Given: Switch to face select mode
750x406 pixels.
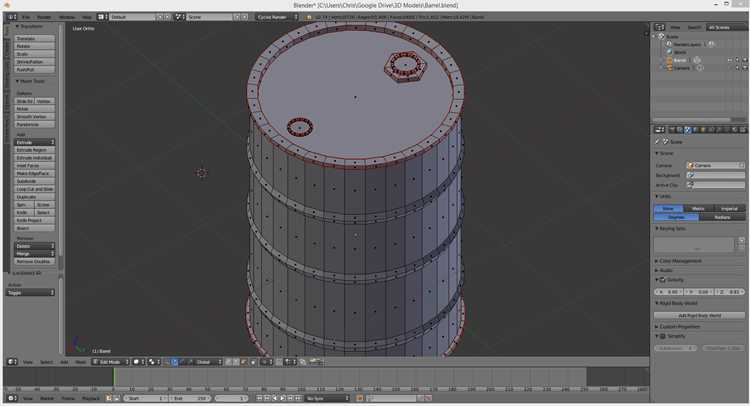Looking at the screenshot, I should pos(243,362).
